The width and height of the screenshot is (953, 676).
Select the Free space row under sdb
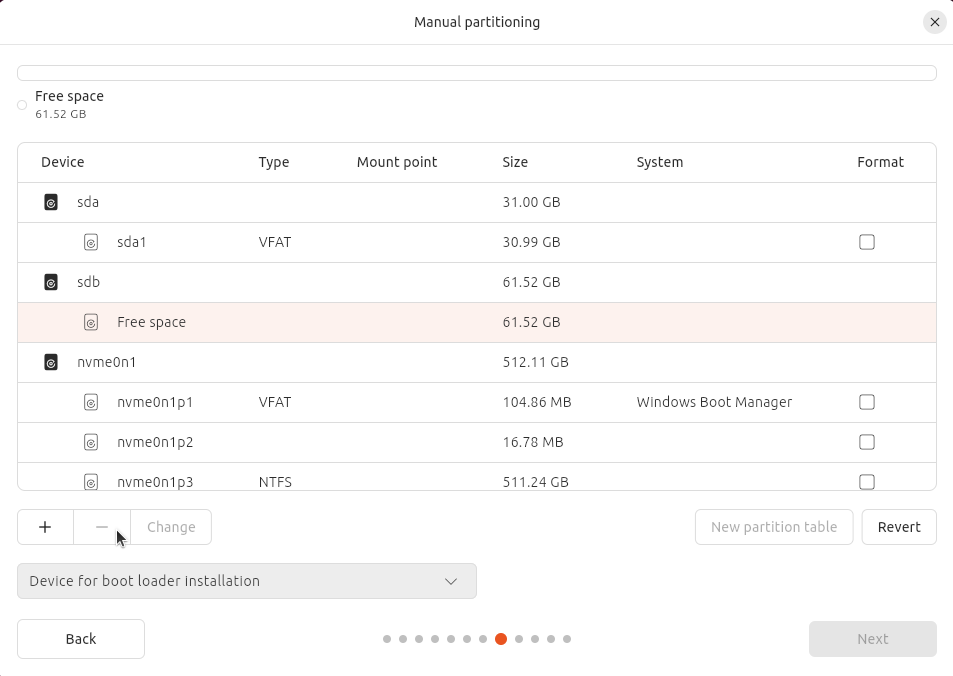pos(476,322)
